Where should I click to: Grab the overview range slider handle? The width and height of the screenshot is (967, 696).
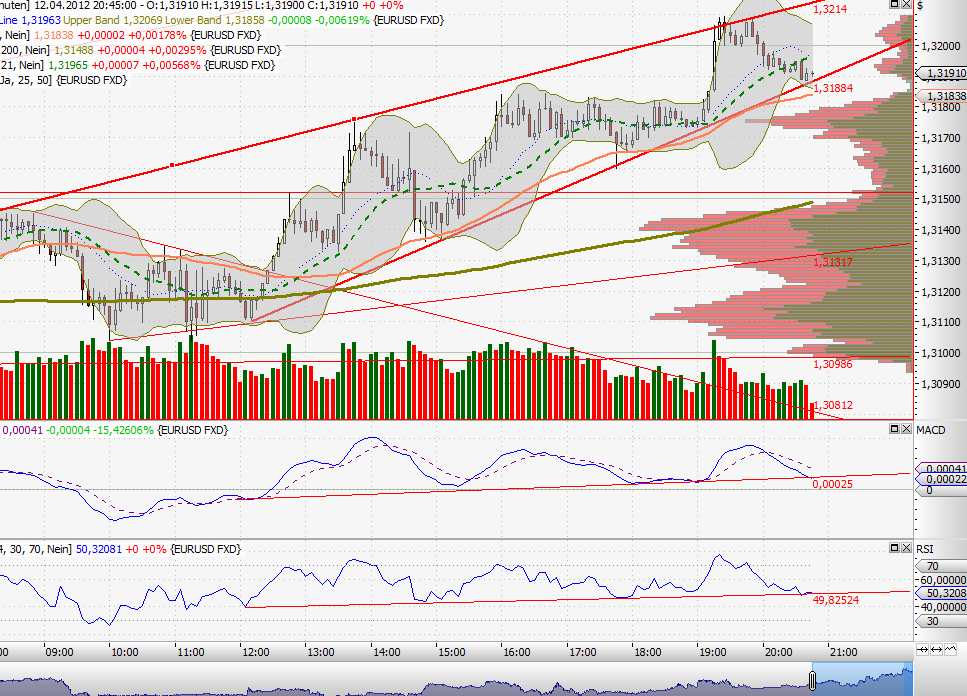pyautogui.click(x=812, y=681)
